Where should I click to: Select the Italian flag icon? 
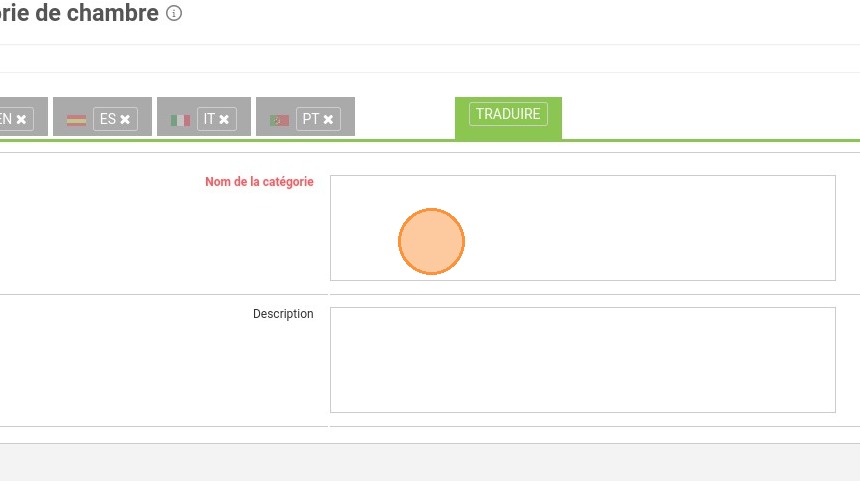[180, 120]
